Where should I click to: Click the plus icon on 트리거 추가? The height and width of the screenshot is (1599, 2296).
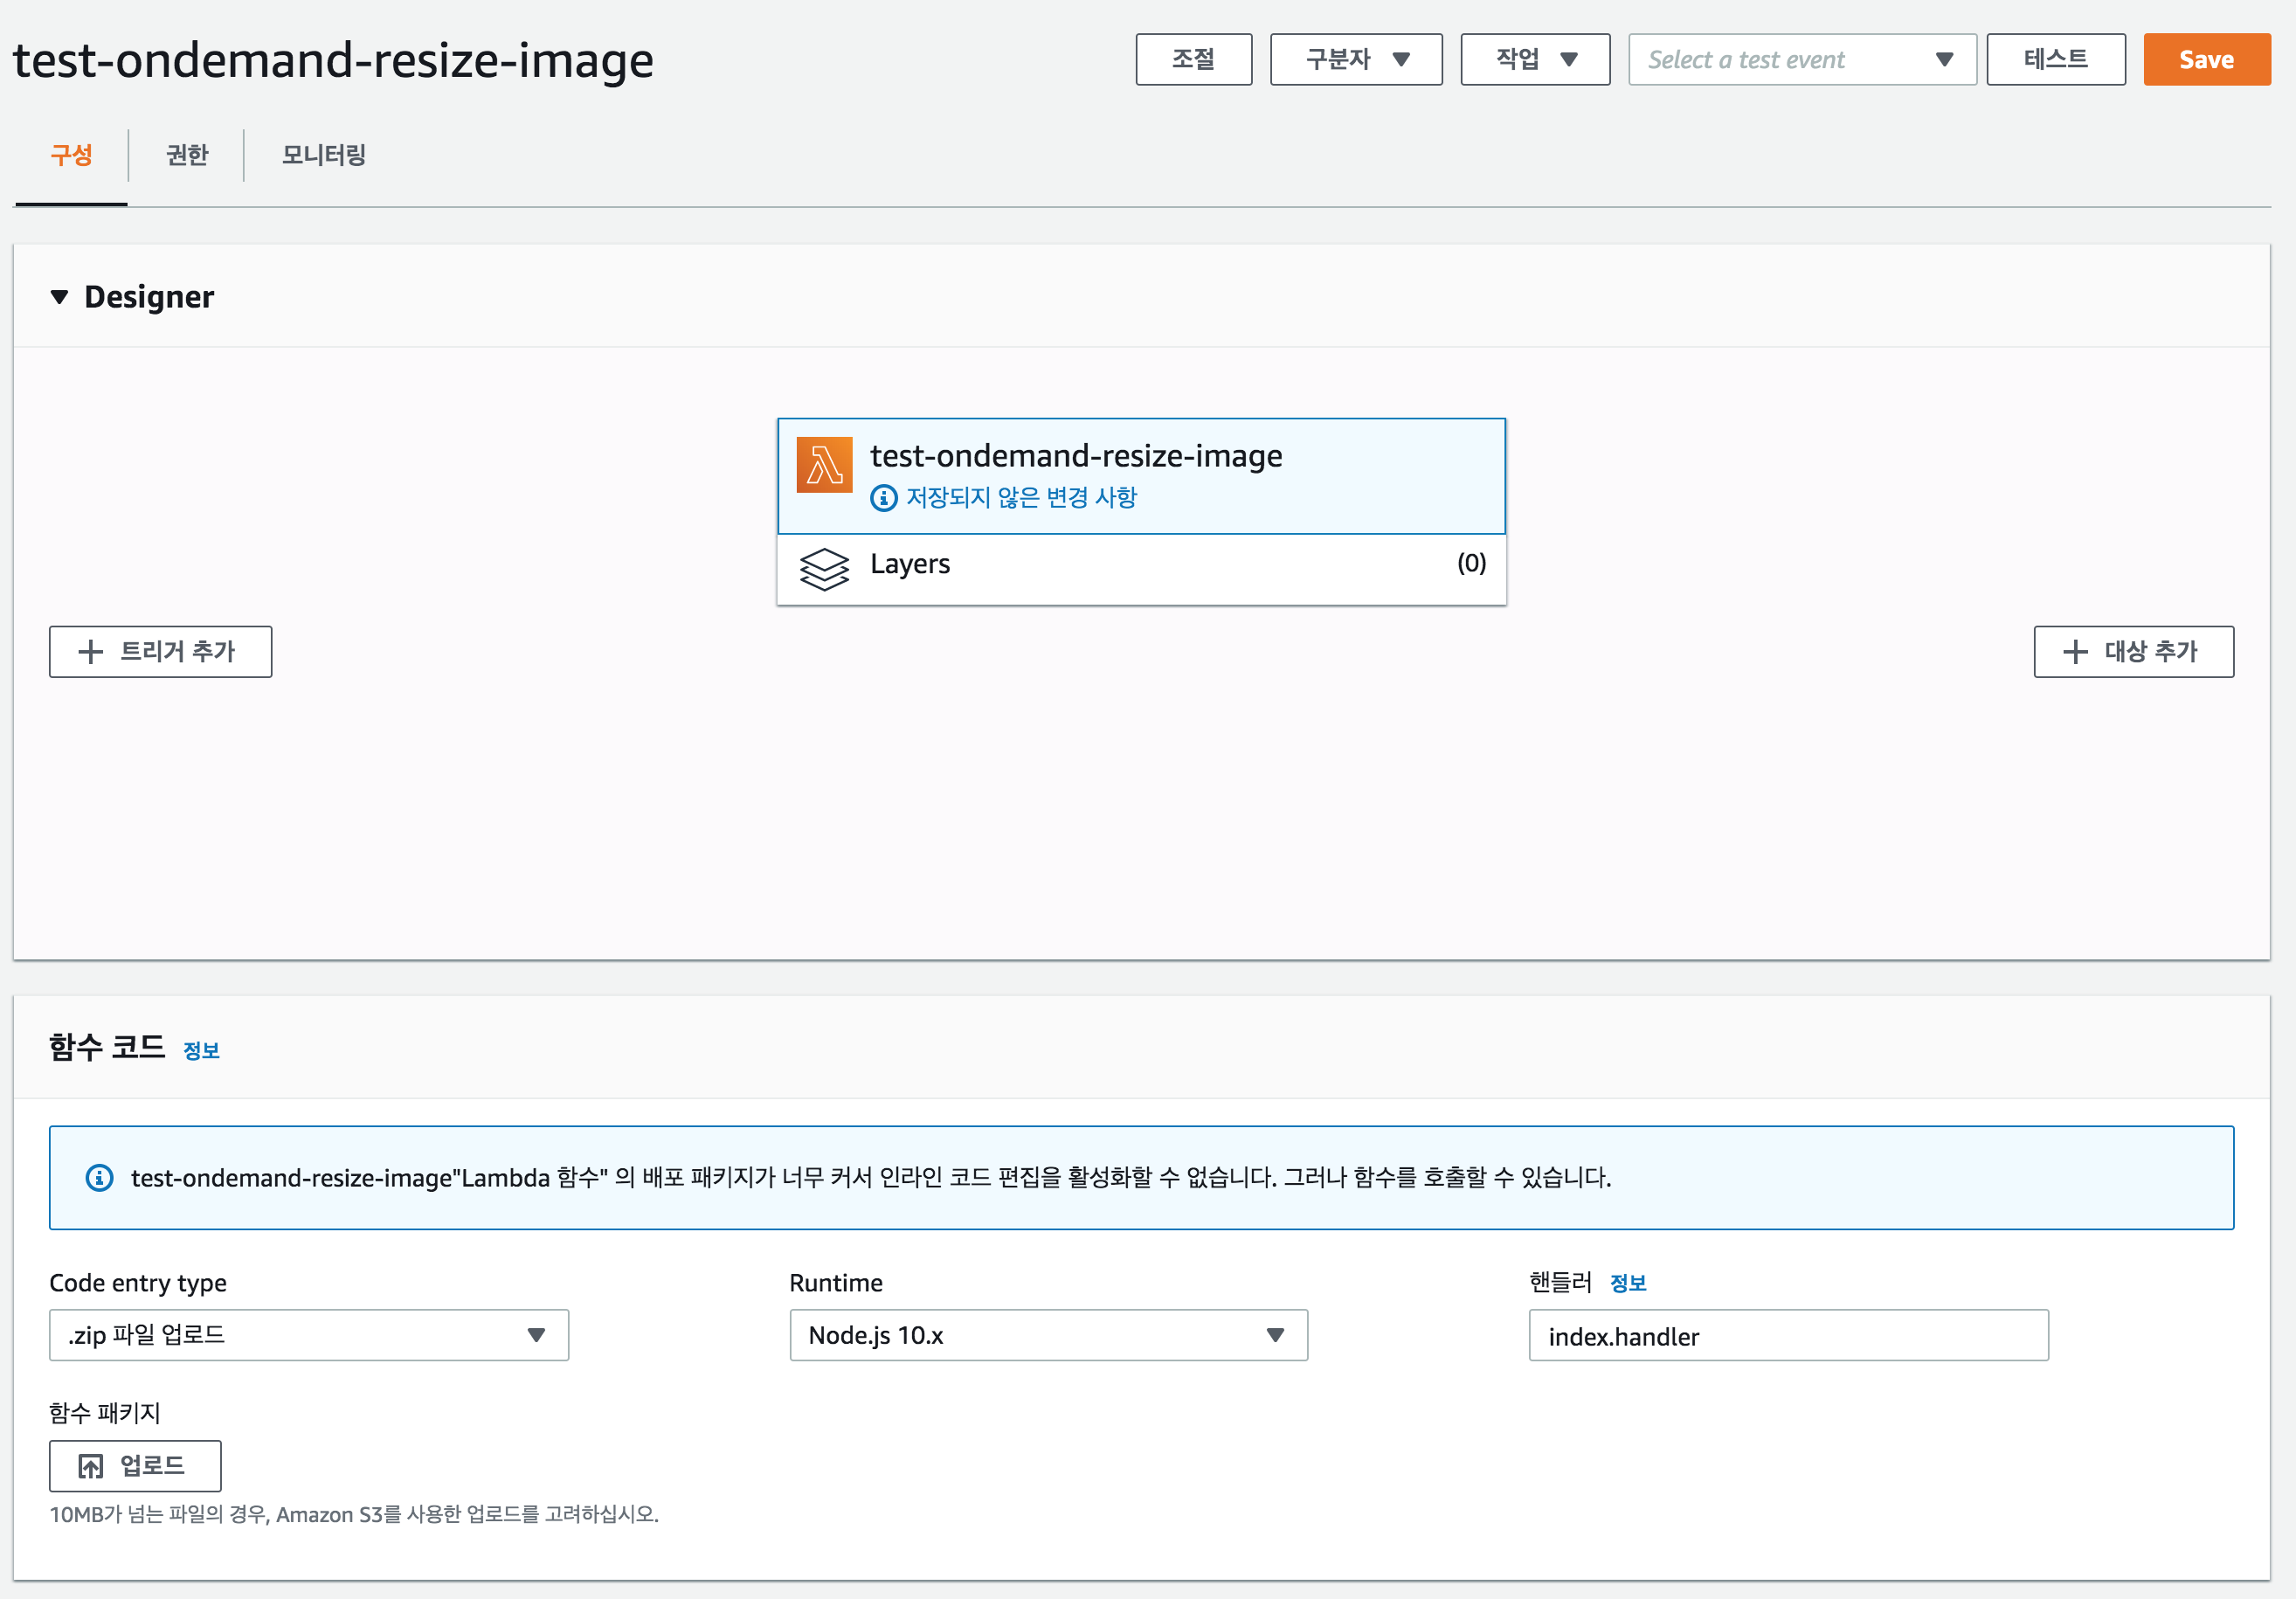[91, 652]
